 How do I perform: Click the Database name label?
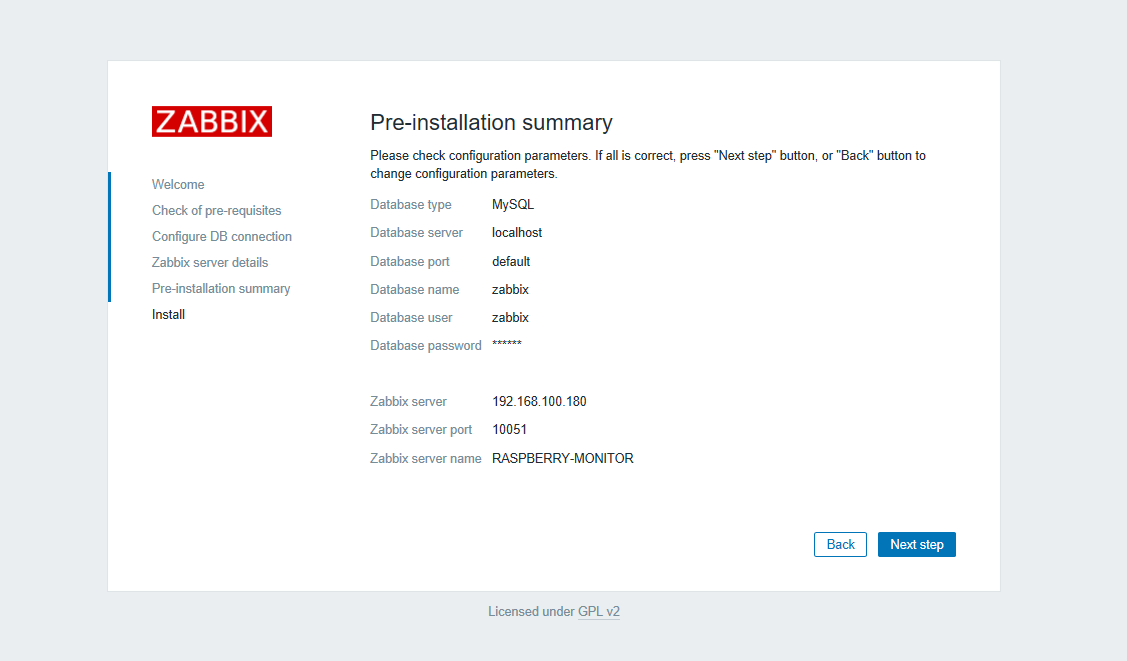click(x=414, y=289)
